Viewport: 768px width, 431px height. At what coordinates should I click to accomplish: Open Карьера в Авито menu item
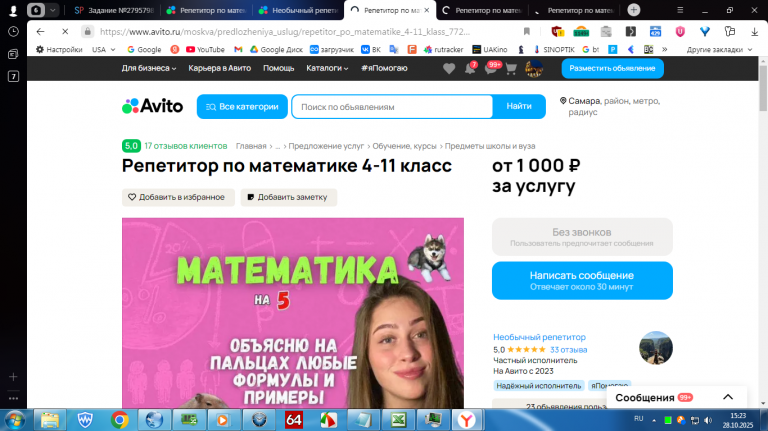point(219,68)
